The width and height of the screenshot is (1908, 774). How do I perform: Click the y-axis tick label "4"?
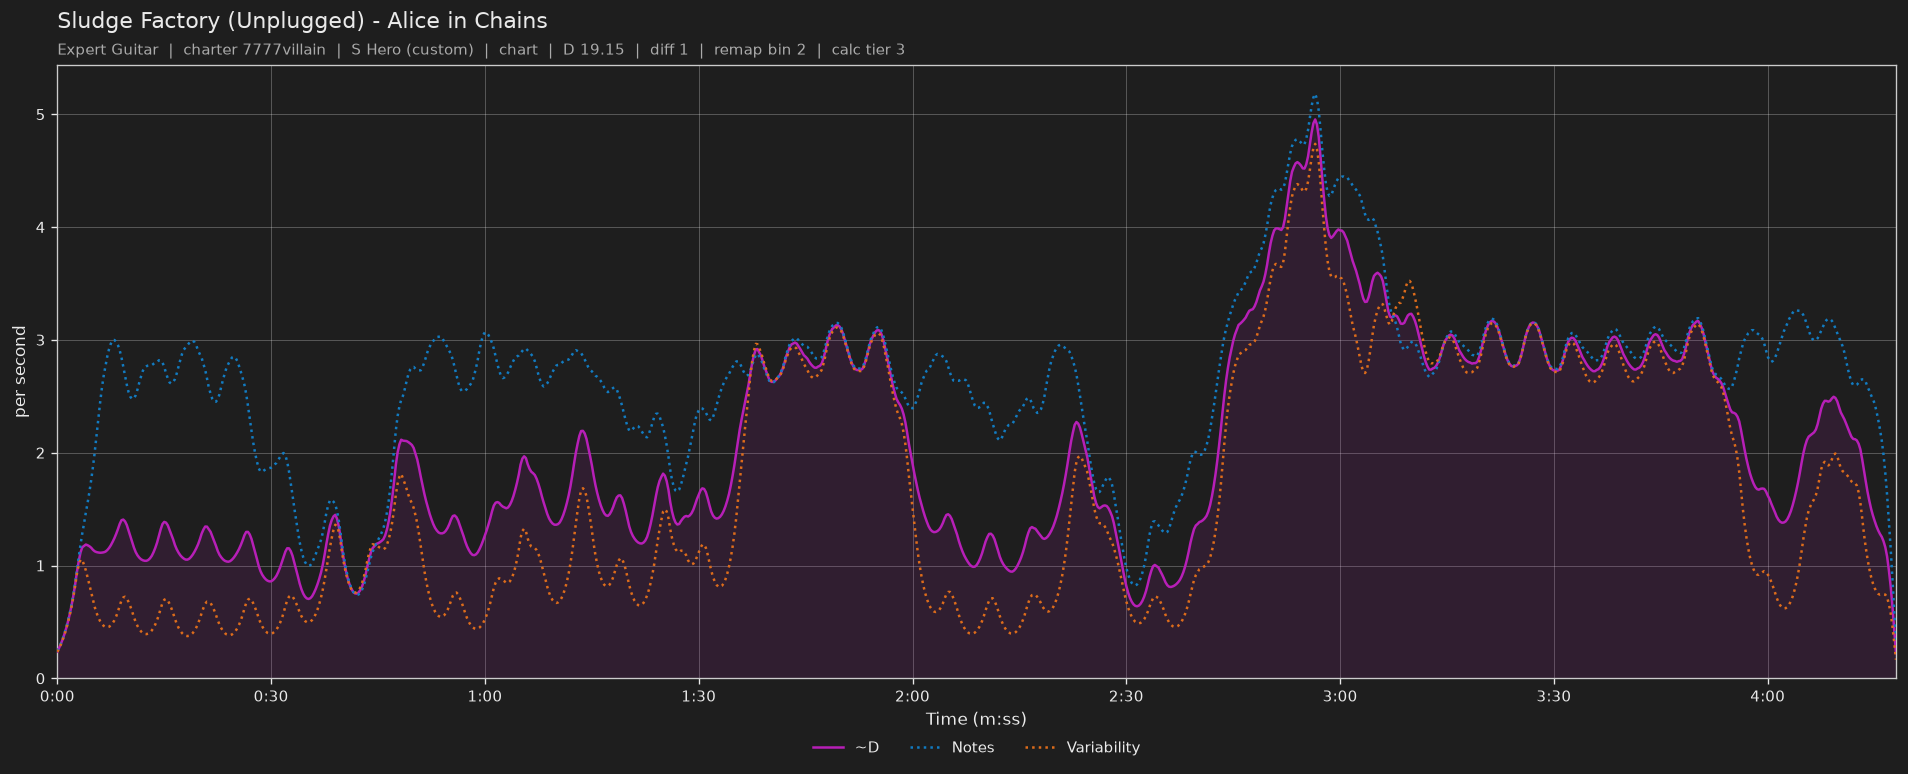tap(43, 228)
